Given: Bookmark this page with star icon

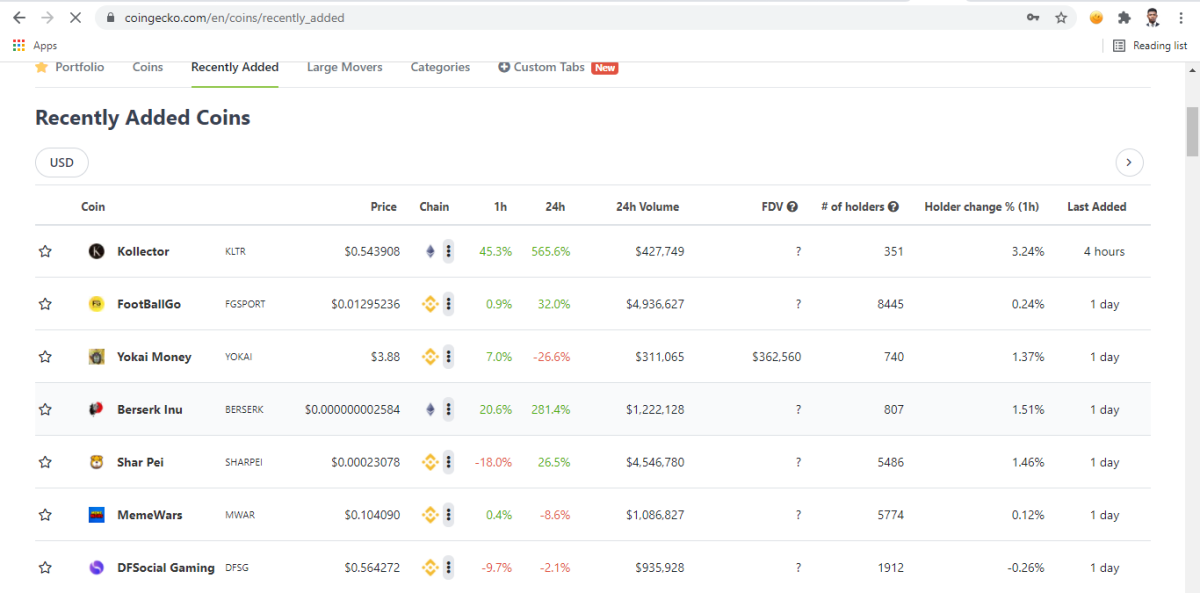Looking at the screenshot, I should pos(1061,18).
